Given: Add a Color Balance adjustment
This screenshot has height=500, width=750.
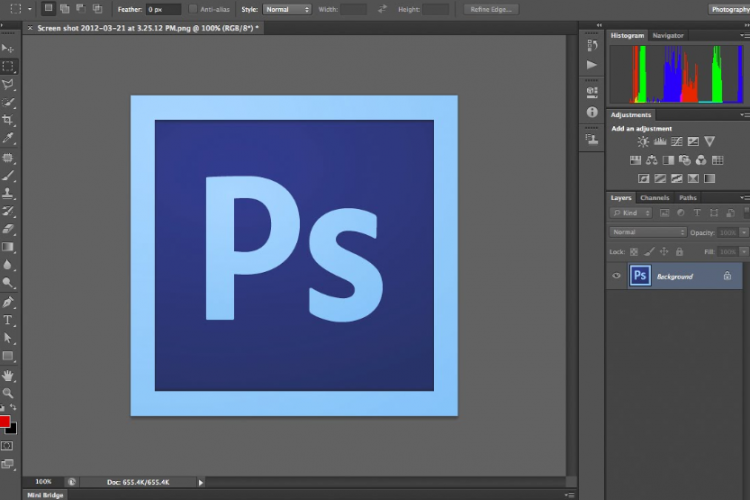Looking at the screenshot, I should (651, 160).
